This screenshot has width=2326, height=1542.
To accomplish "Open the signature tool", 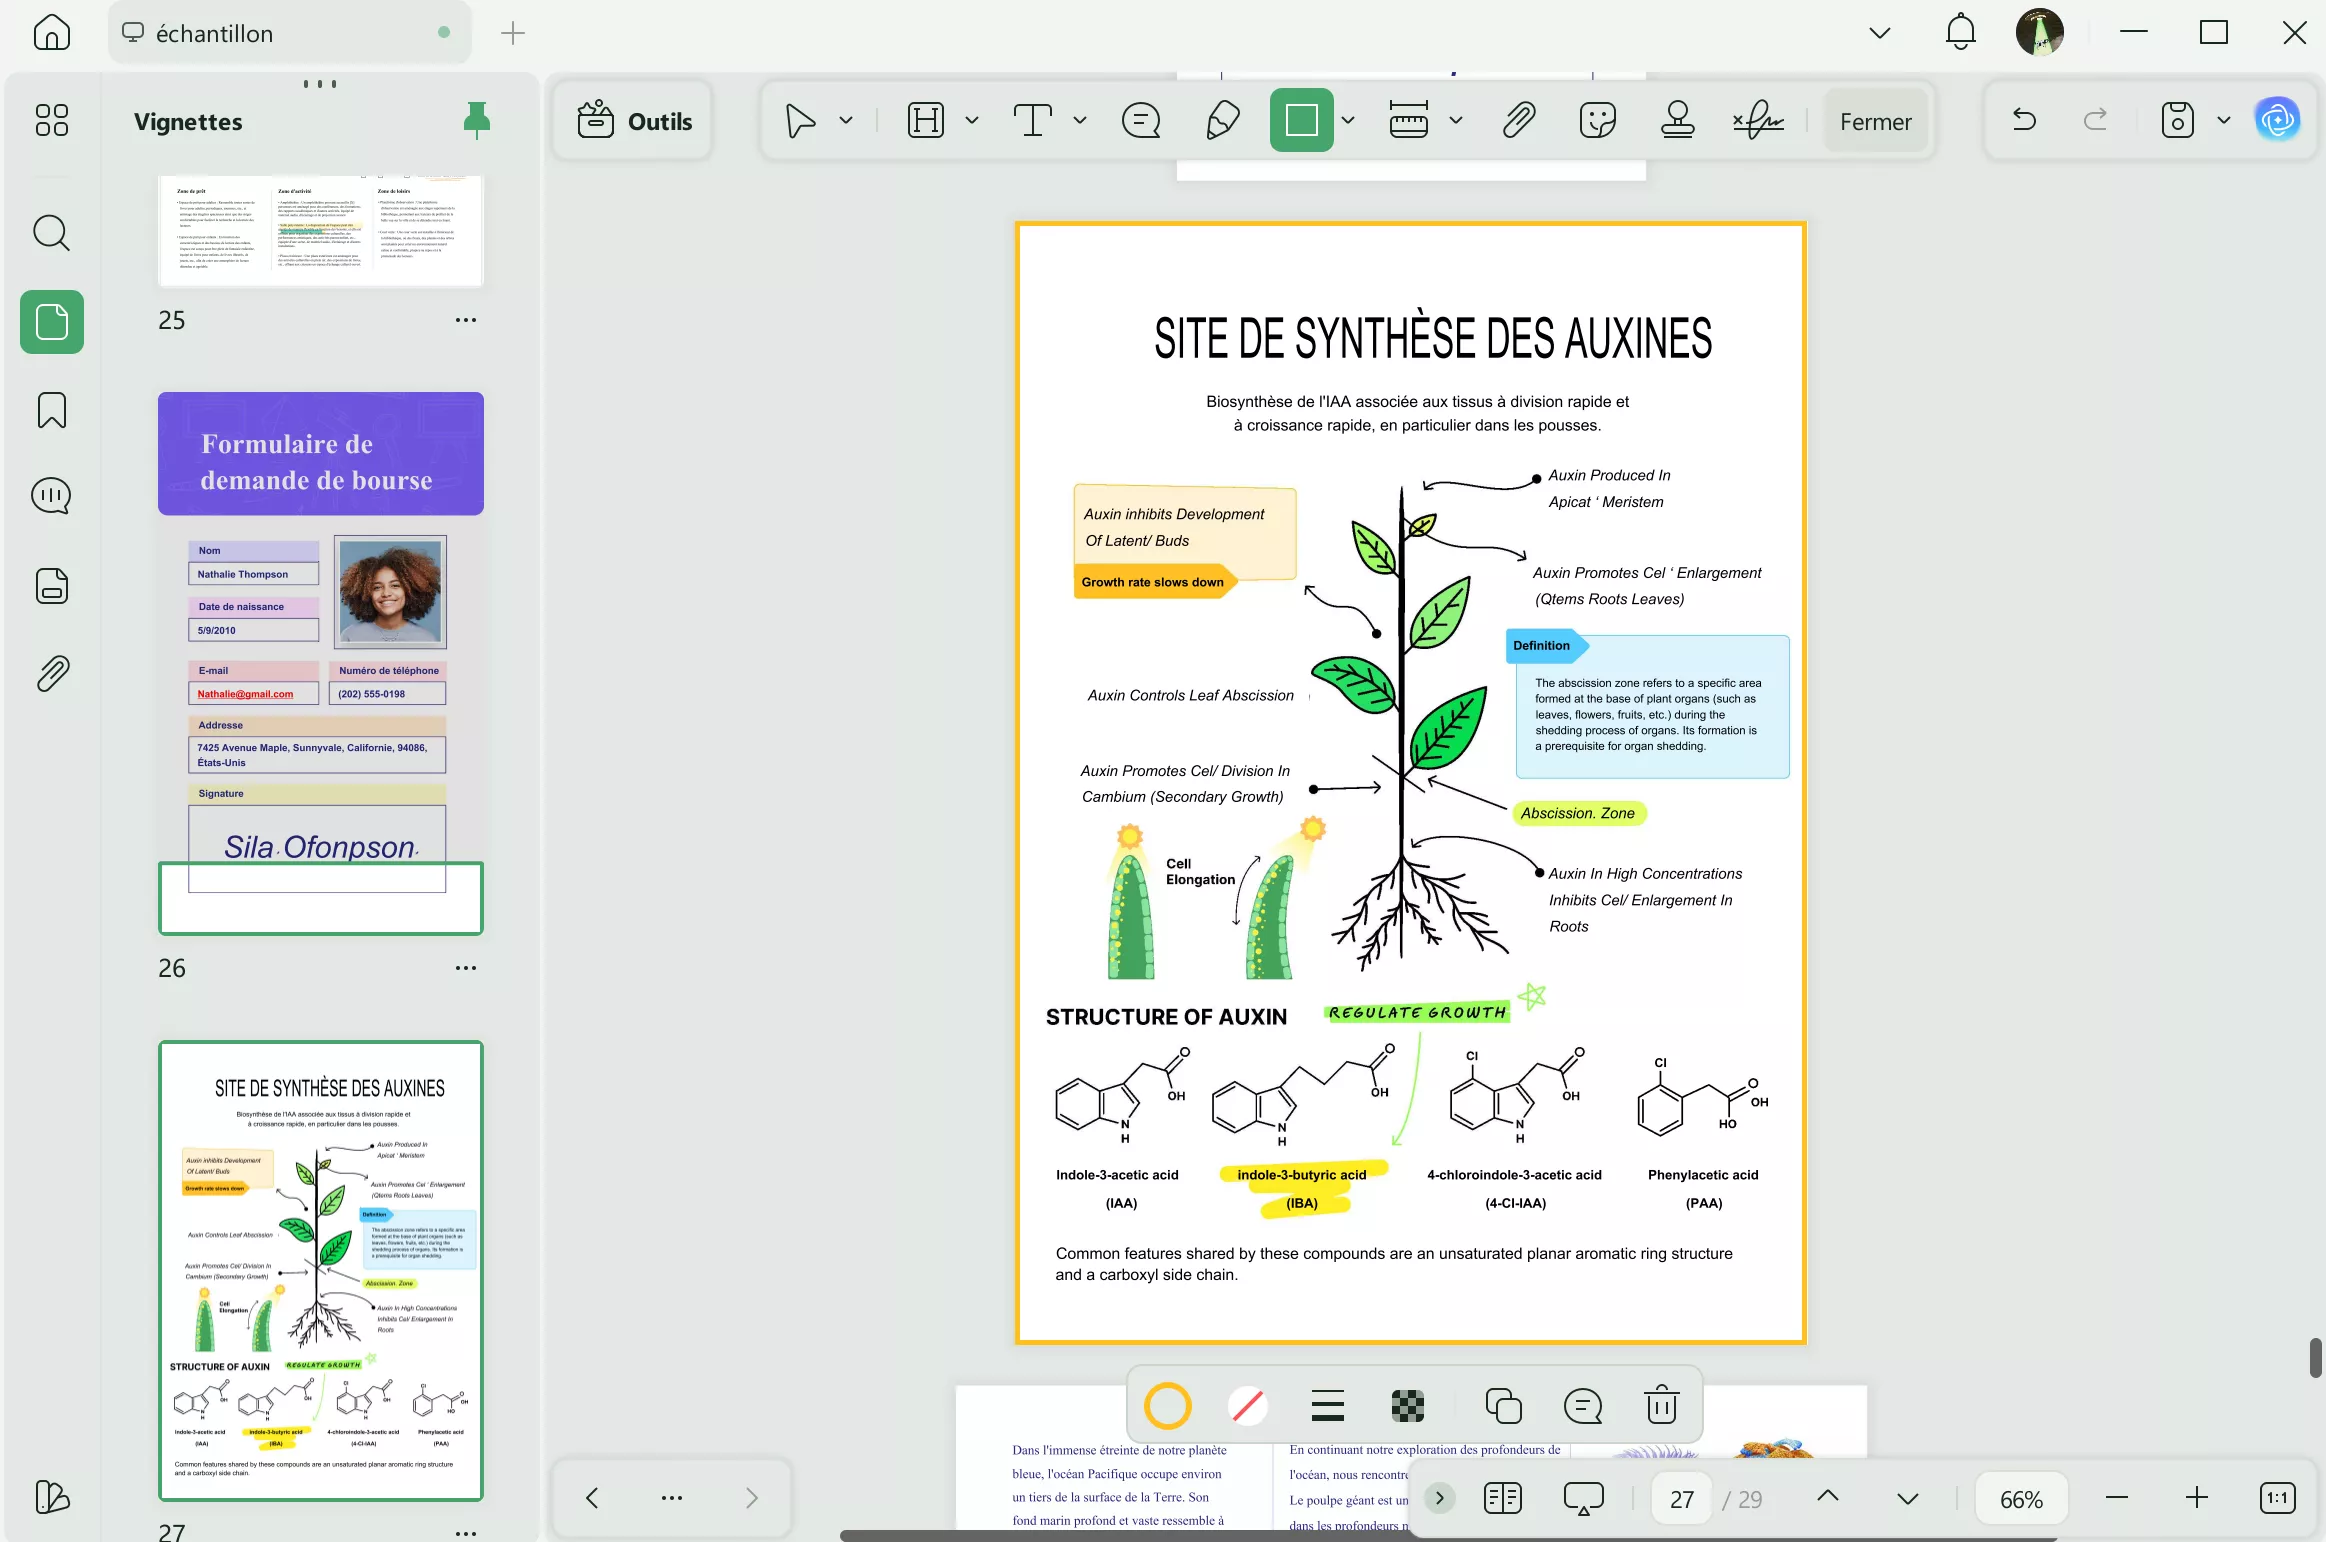I will (1758, 121).
